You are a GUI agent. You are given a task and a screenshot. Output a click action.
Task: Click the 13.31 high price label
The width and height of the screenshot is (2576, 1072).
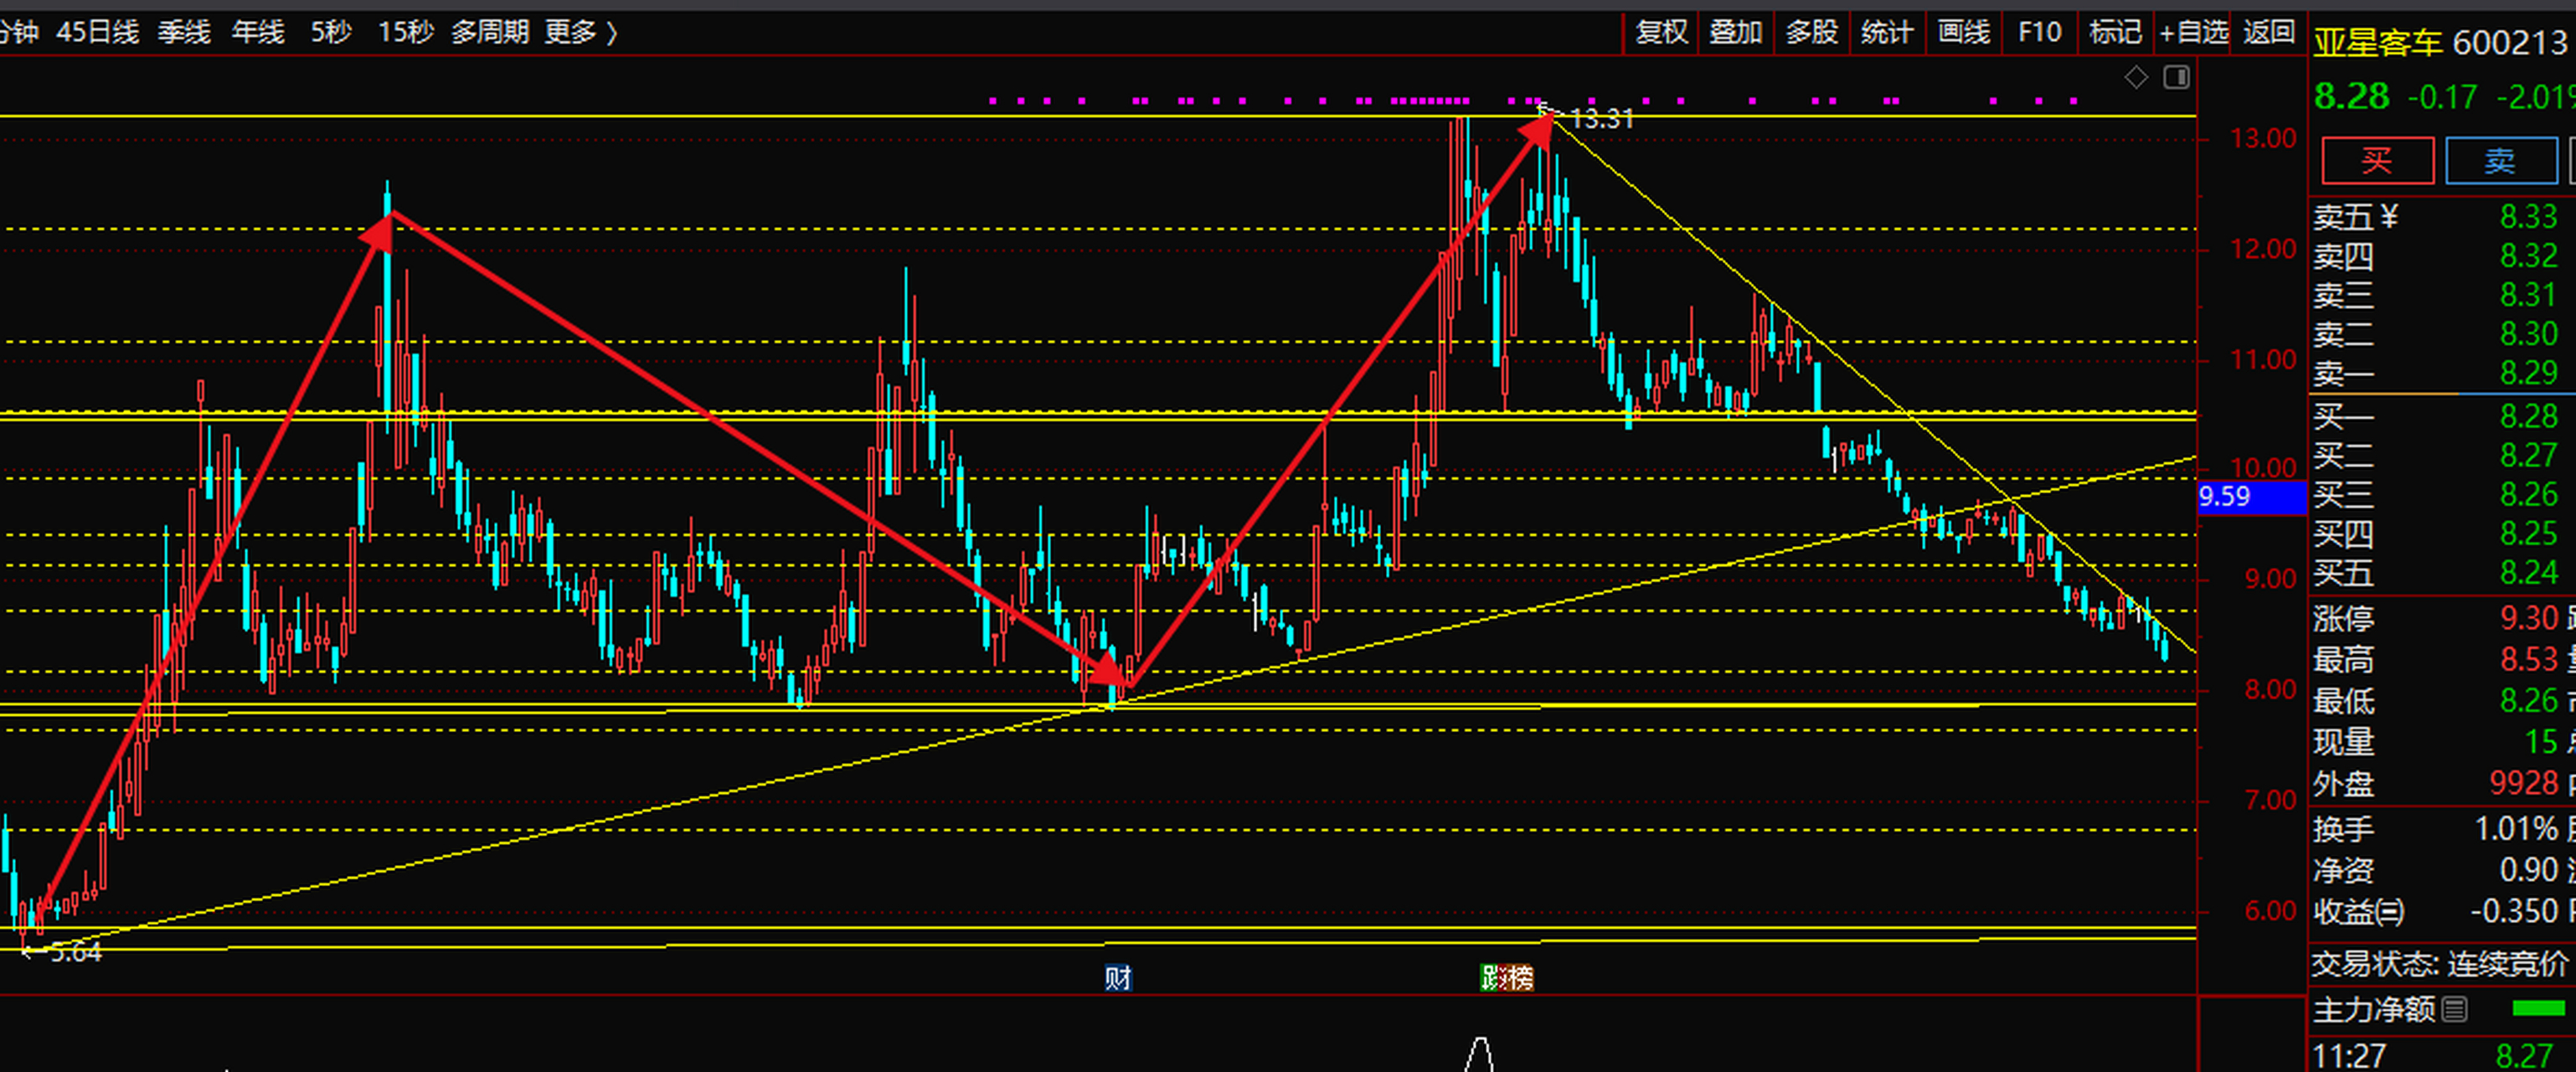pyautogui.click(x=1601, y=119)
